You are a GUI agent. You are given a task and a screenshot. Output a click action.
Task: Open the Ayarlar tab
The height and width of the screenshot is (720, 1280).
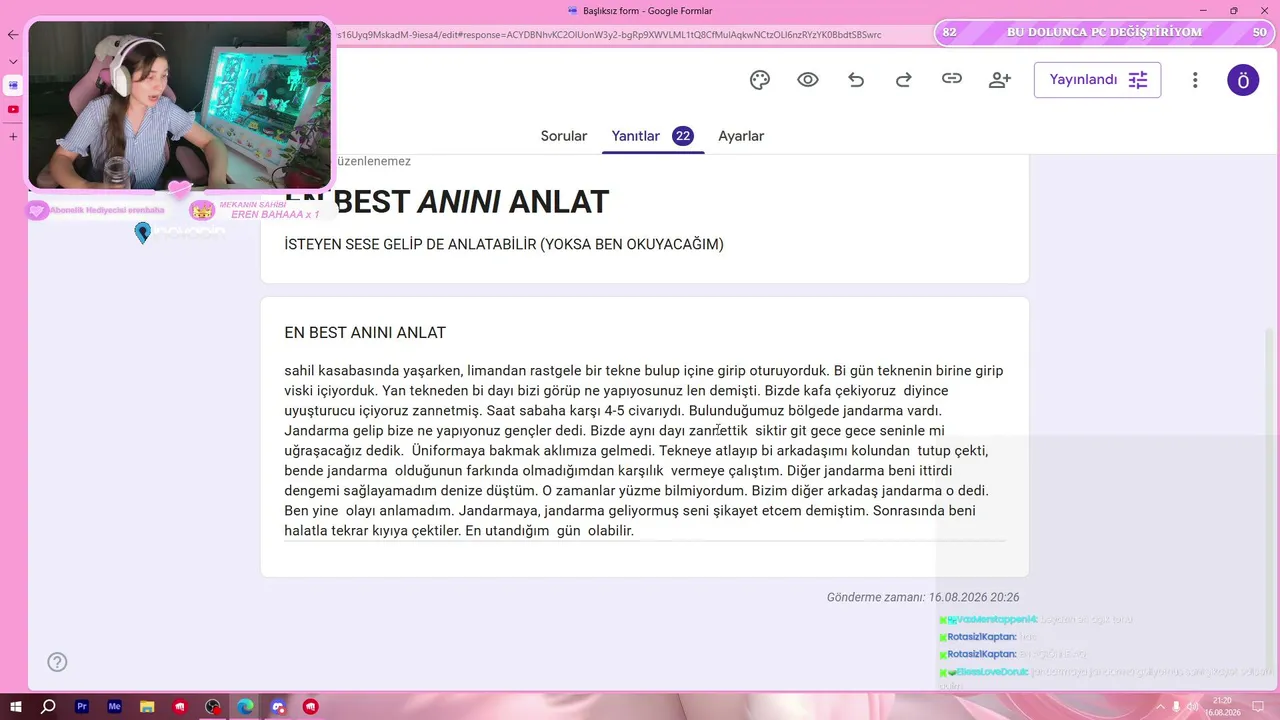(x=741, y=136)
